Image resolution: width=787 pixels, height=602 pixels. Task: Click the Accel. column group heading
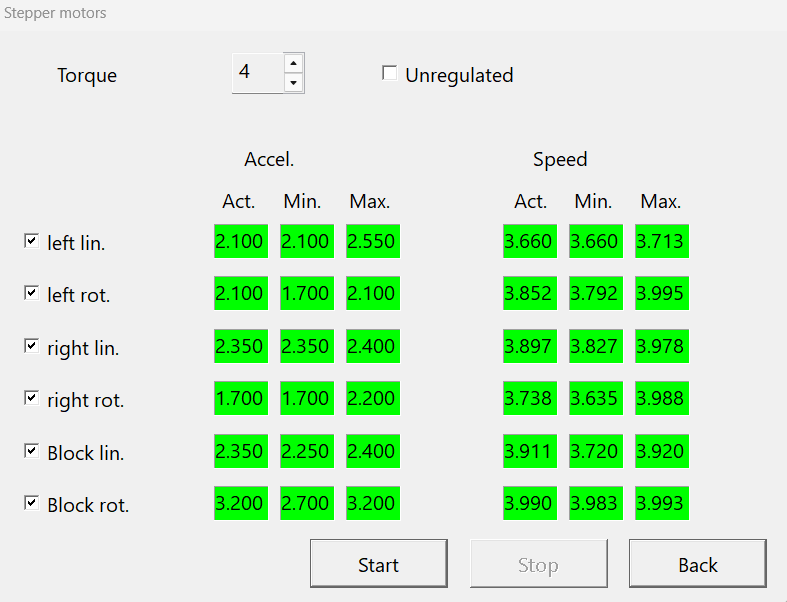click(x=269, y=159)
